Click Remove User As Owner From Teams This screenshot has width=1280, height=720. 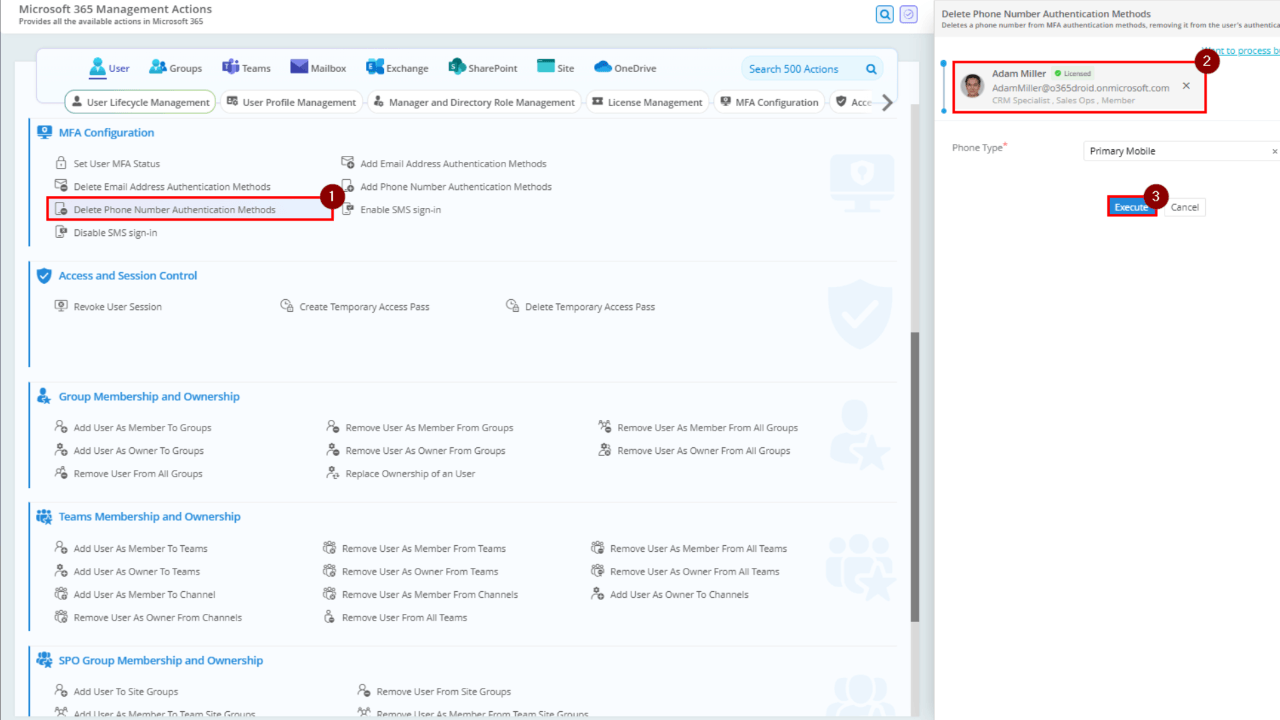411,572
